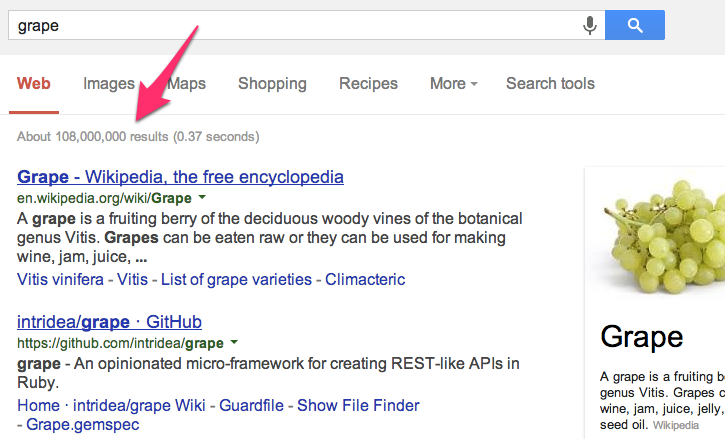Image resolution: width=725 pixels, height=439 pixels.
Task: Open Search tools options
Action: (550, 84)
